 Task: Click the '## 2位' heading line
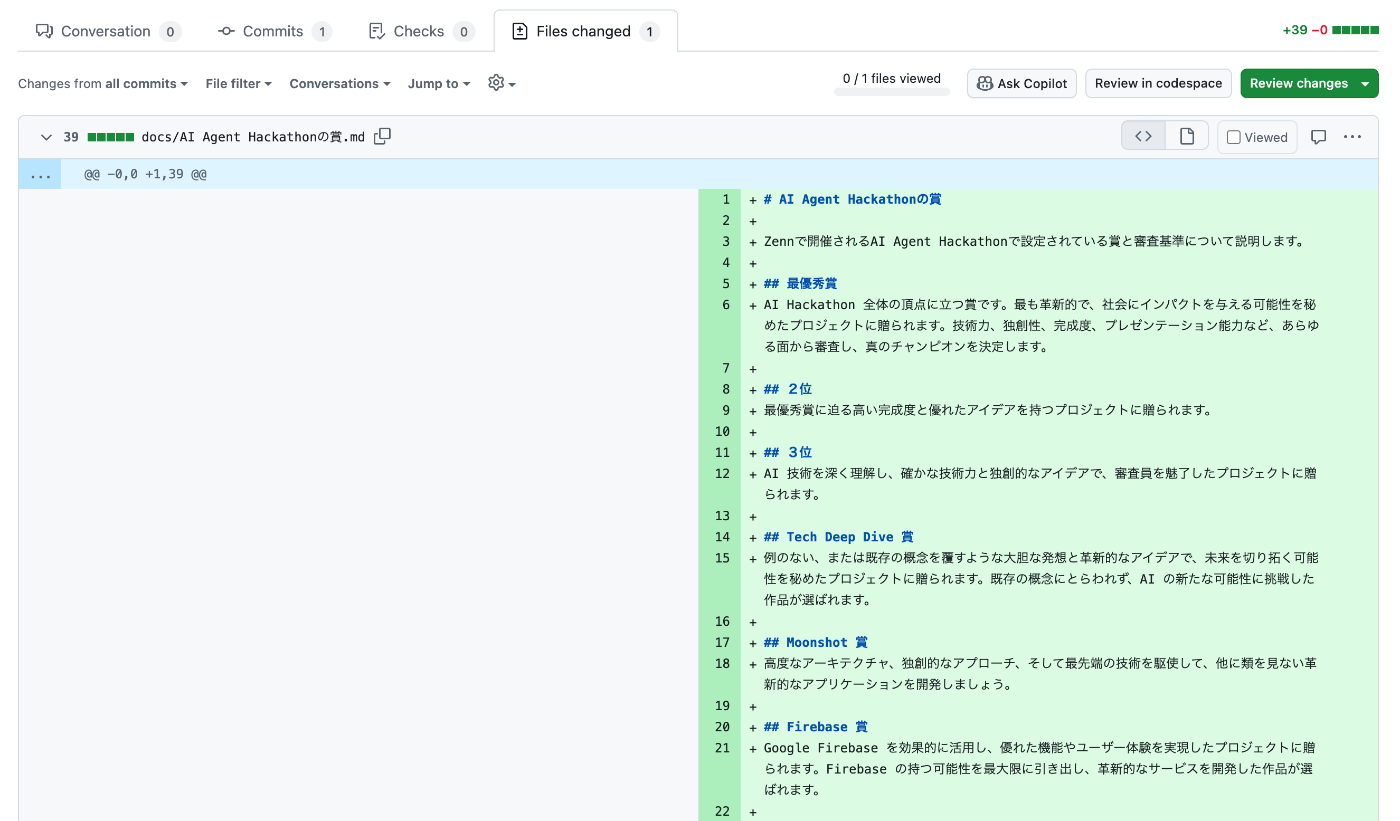coord(788,389)
